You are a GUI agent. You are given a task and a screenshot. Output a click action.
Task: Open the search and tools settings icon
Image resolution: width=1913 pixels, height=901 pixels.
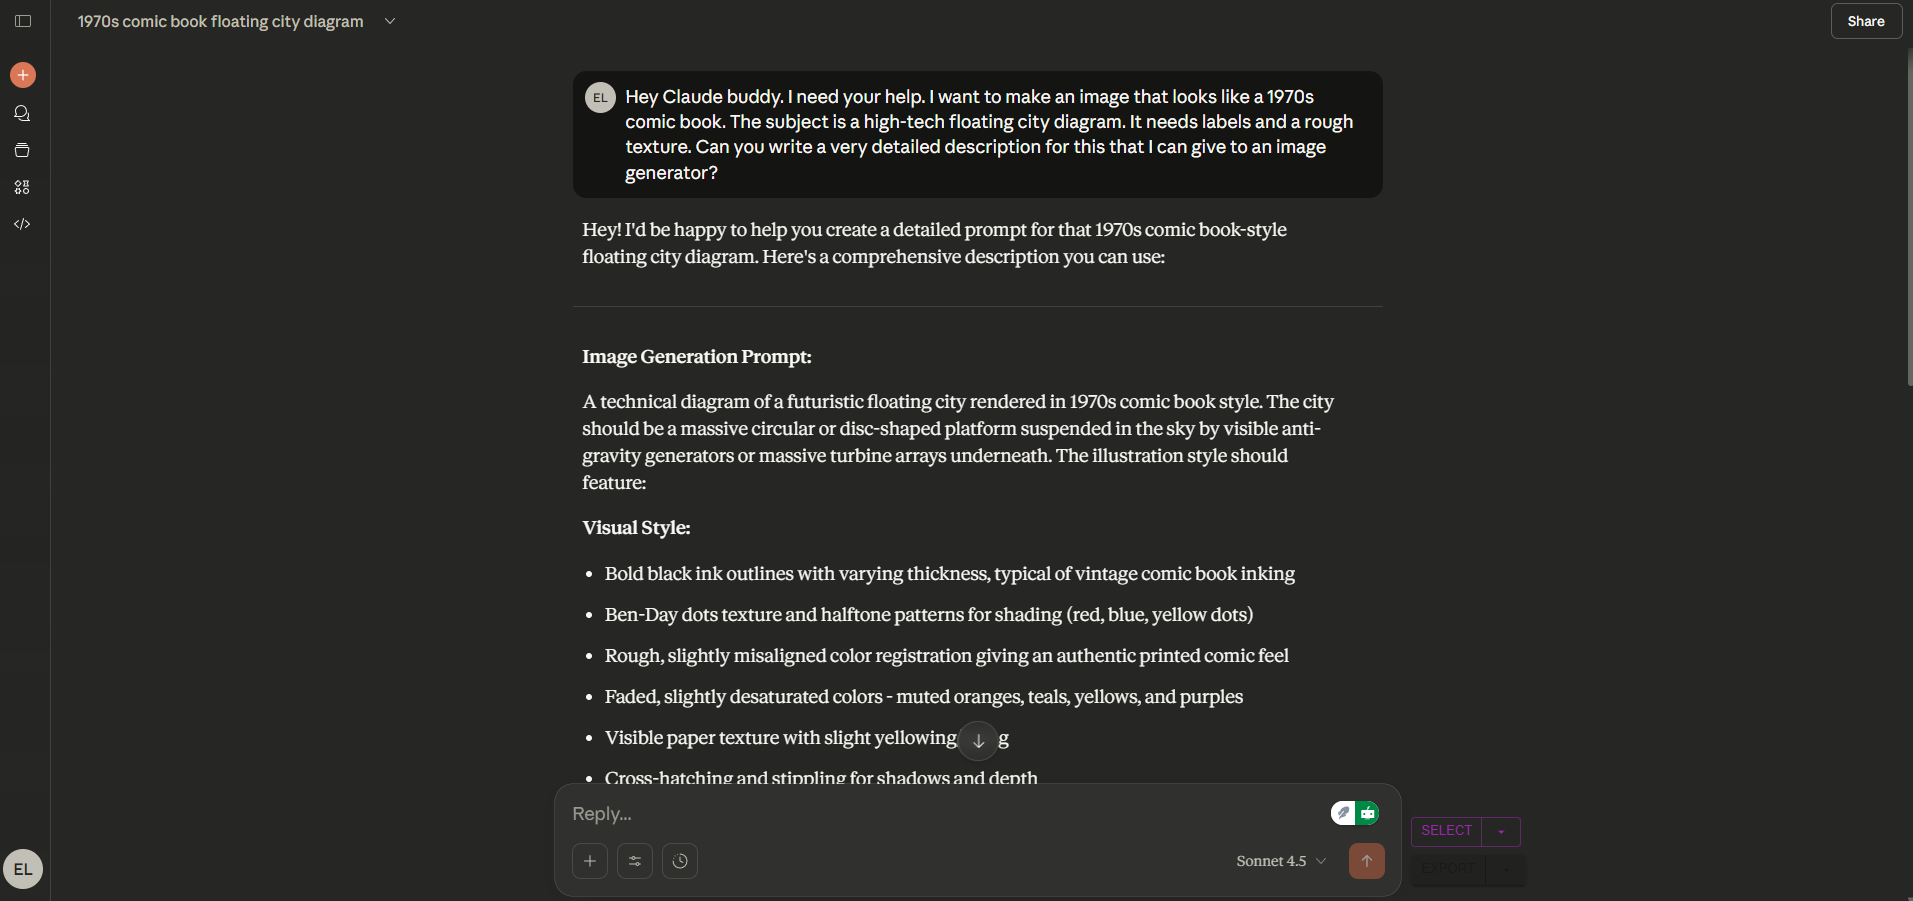635,861
